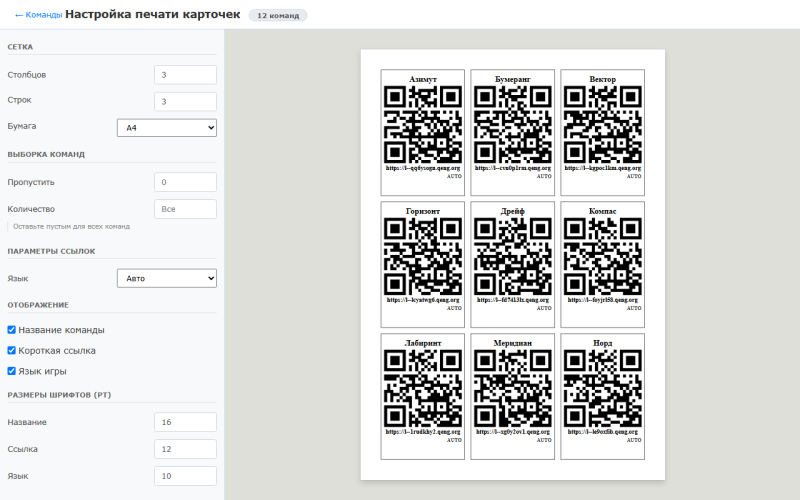
Task: Click the short URL under Норд QR
Action: tap(603, 432)
